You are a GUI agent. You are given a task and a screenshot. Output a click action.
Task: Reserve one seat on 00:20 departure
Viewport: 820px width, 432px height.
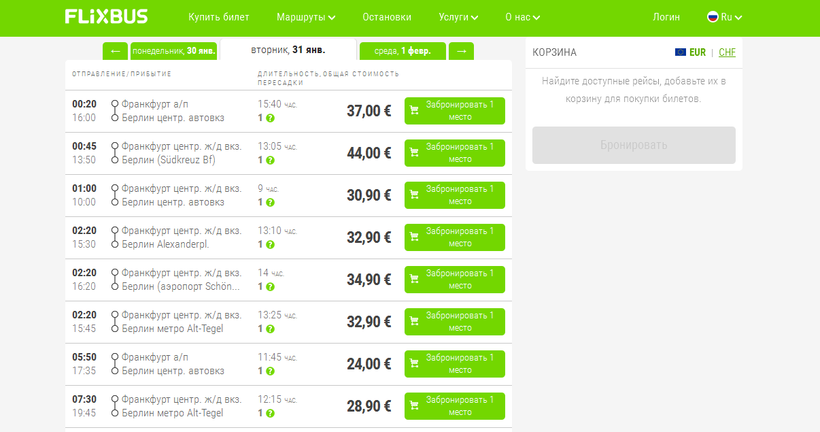point(455,111)
